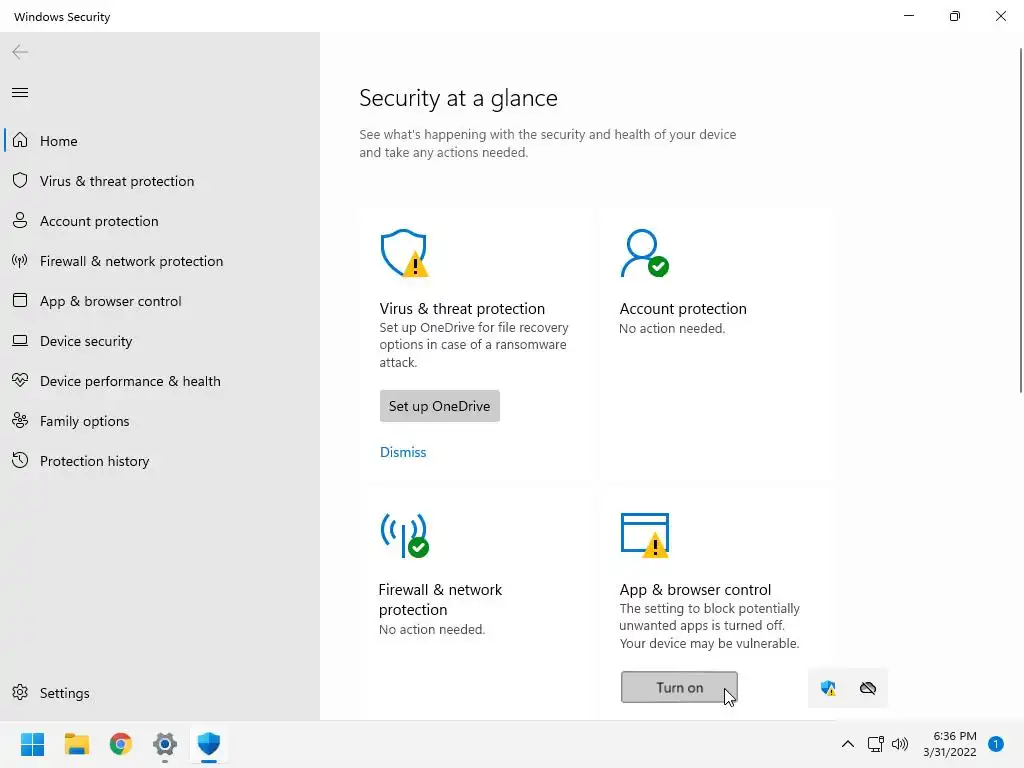Open the Windows Start menu
This screenshot has height=768, width=1024.
(33, 744)
